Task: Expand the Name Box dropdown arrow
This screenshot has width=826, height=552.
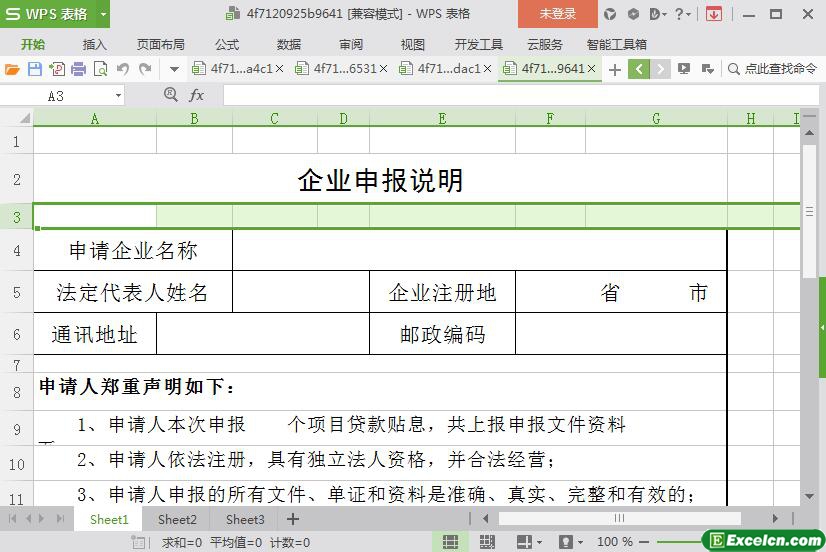Action: pyautogui.click(x=118, y=95)
